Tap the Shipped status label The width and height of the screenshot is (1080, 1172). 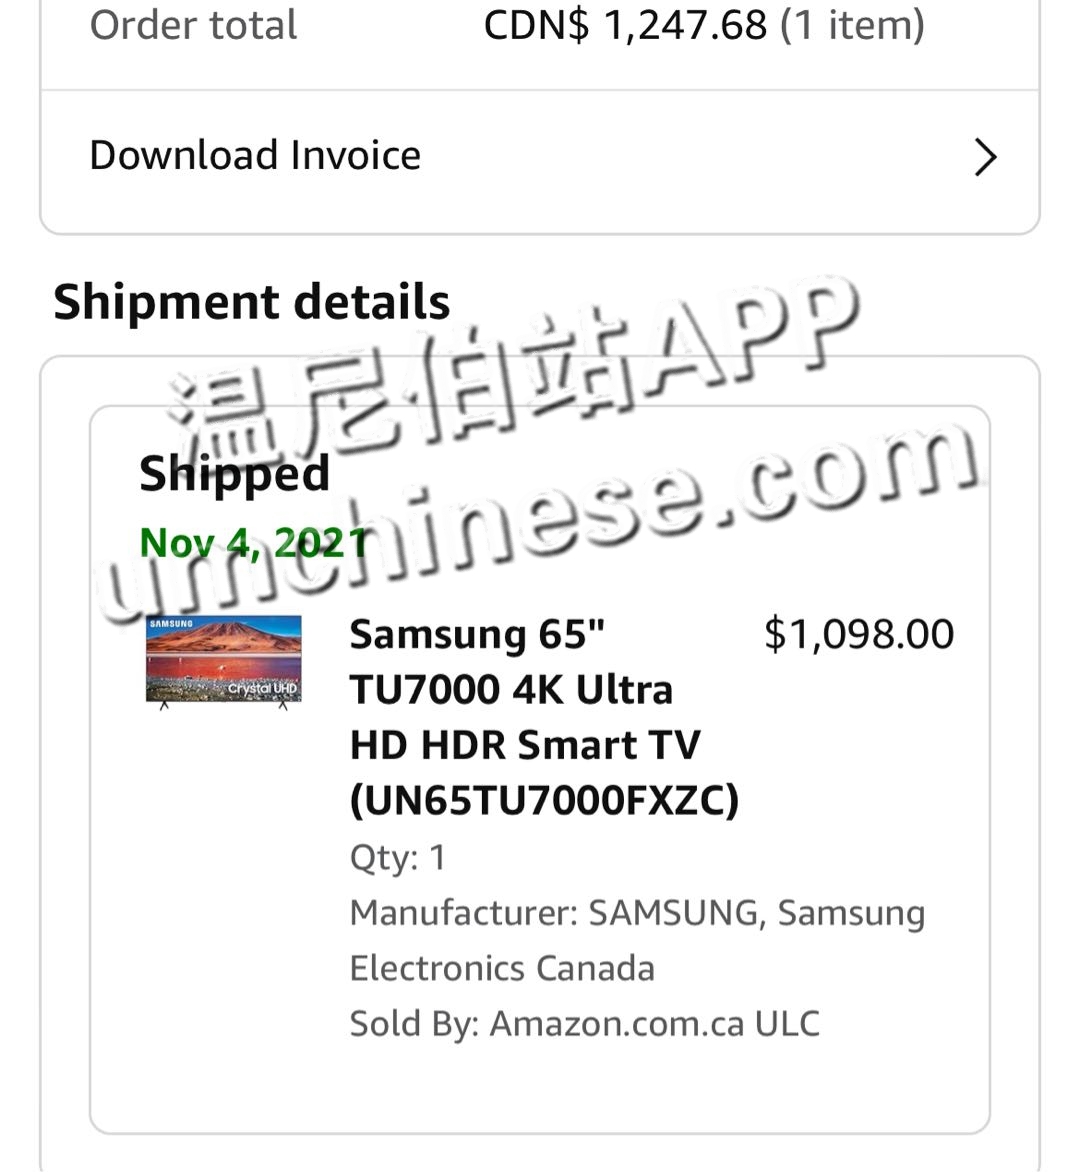pyautogui.click(x=234, y=473)
